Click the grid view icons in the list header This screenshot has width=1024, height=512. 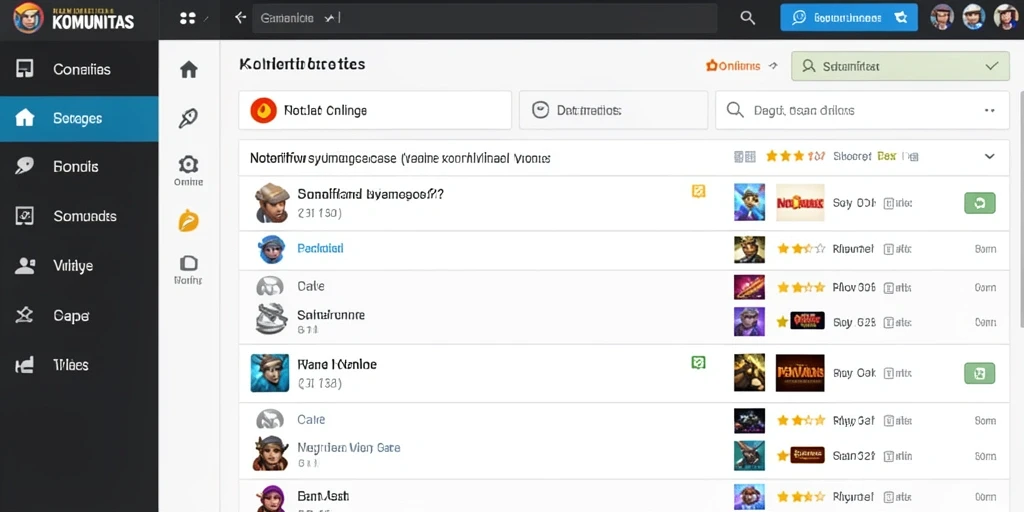click(x=744, y=157)
